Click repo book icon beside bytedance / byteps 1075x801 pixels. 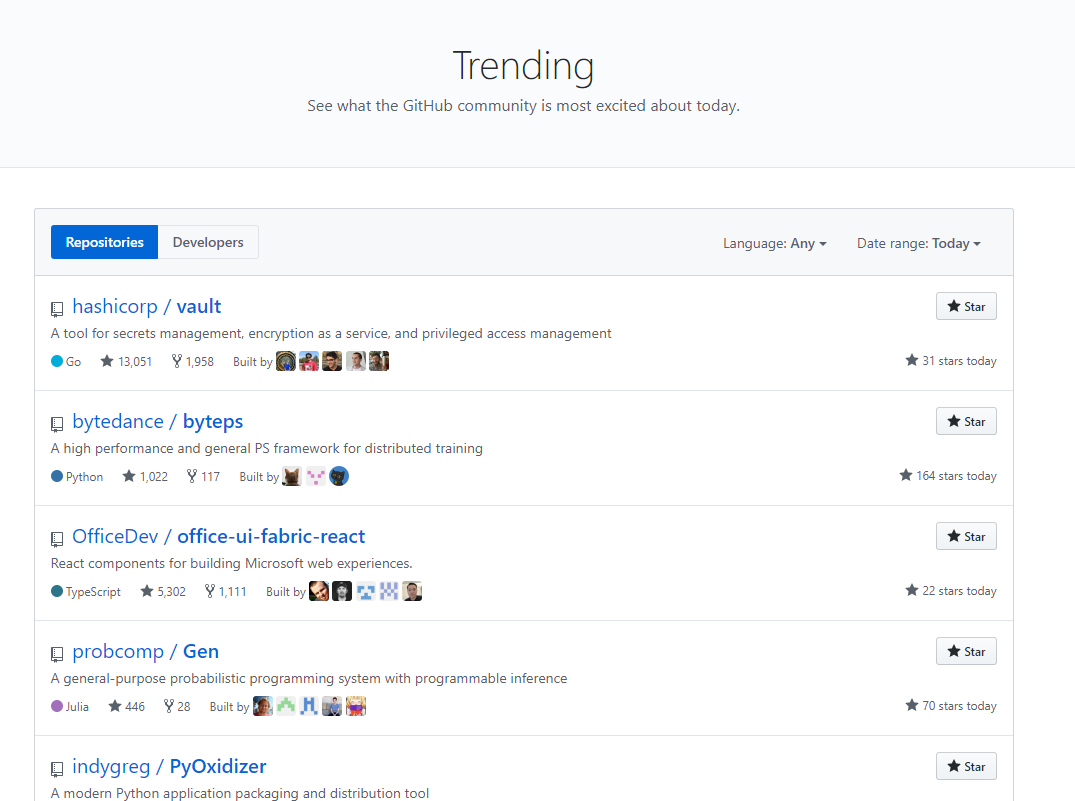pos(58,425)
